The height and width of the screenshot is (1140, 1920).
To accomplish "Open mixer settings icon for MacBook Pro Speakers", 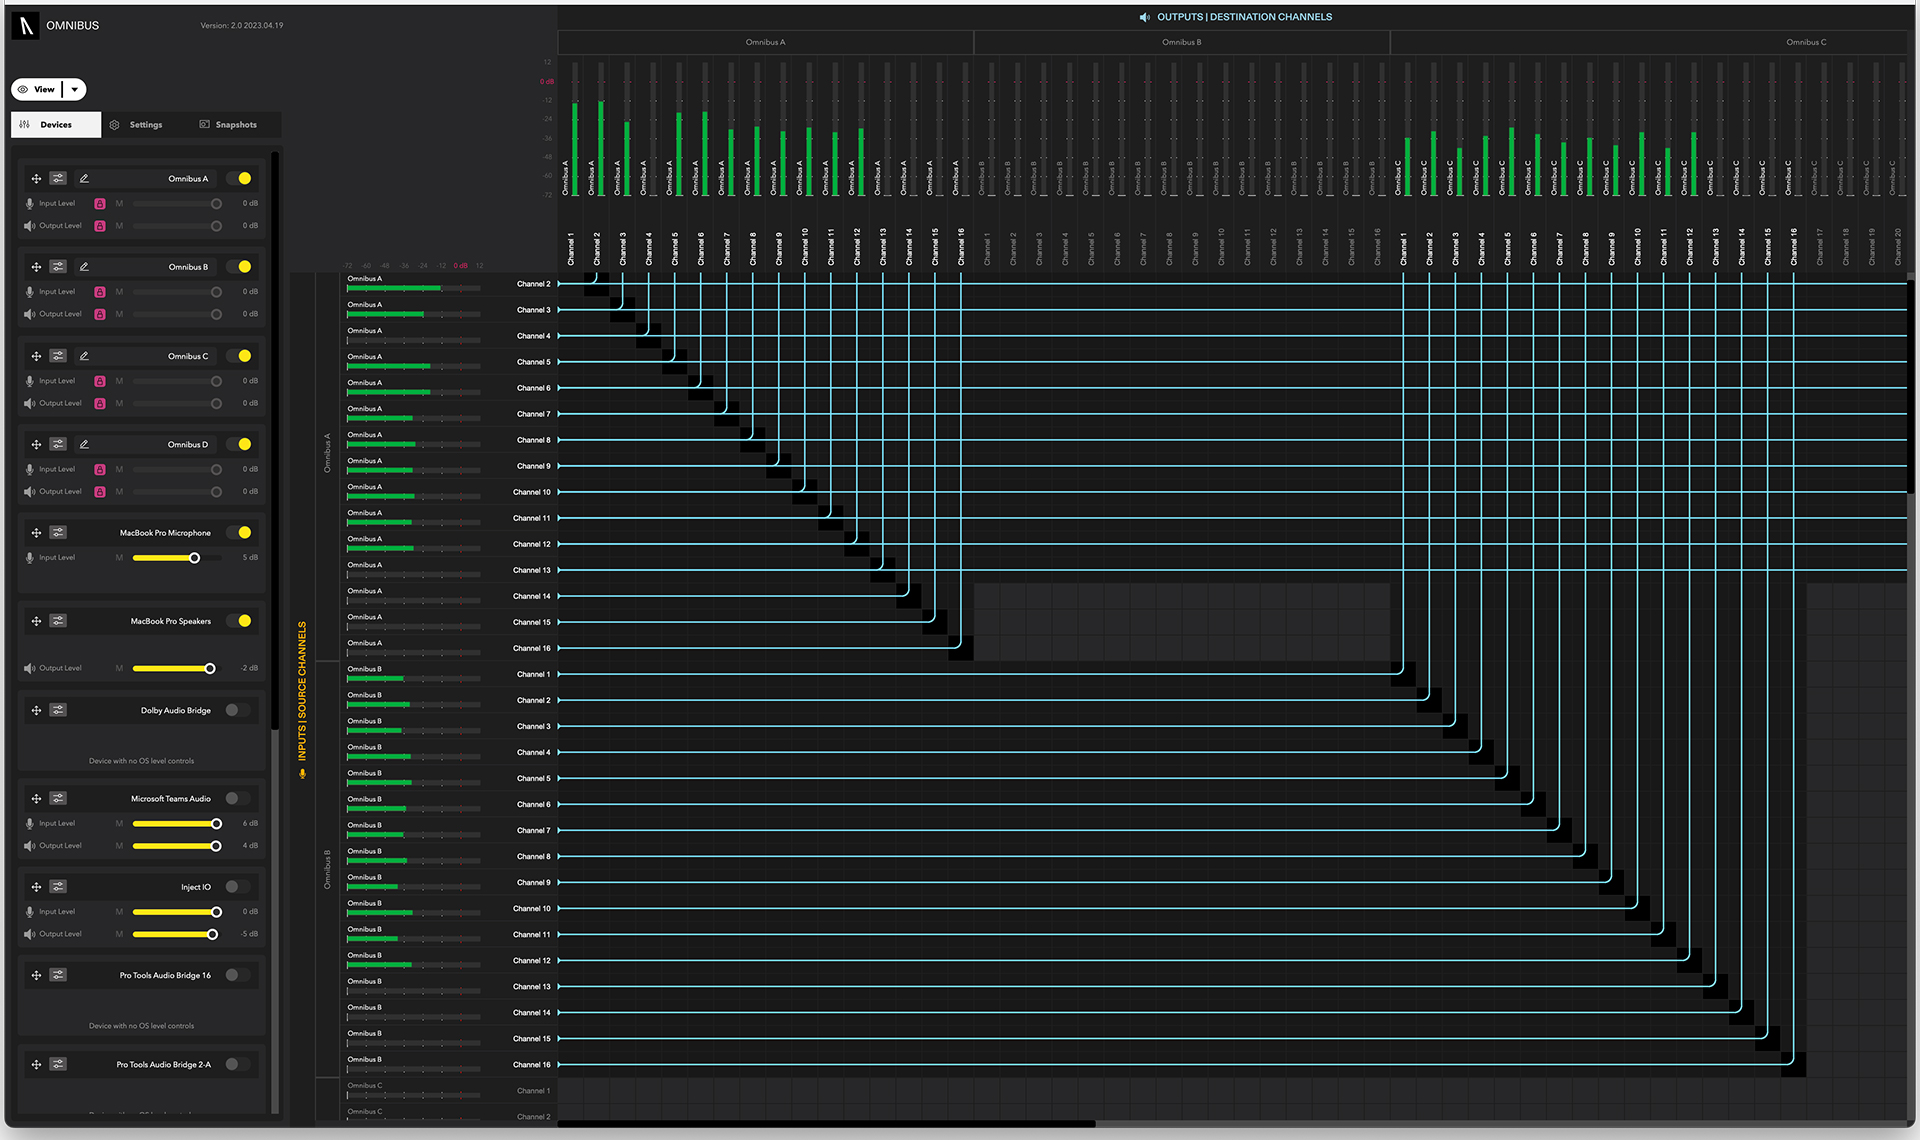I will tap(58, 621).
